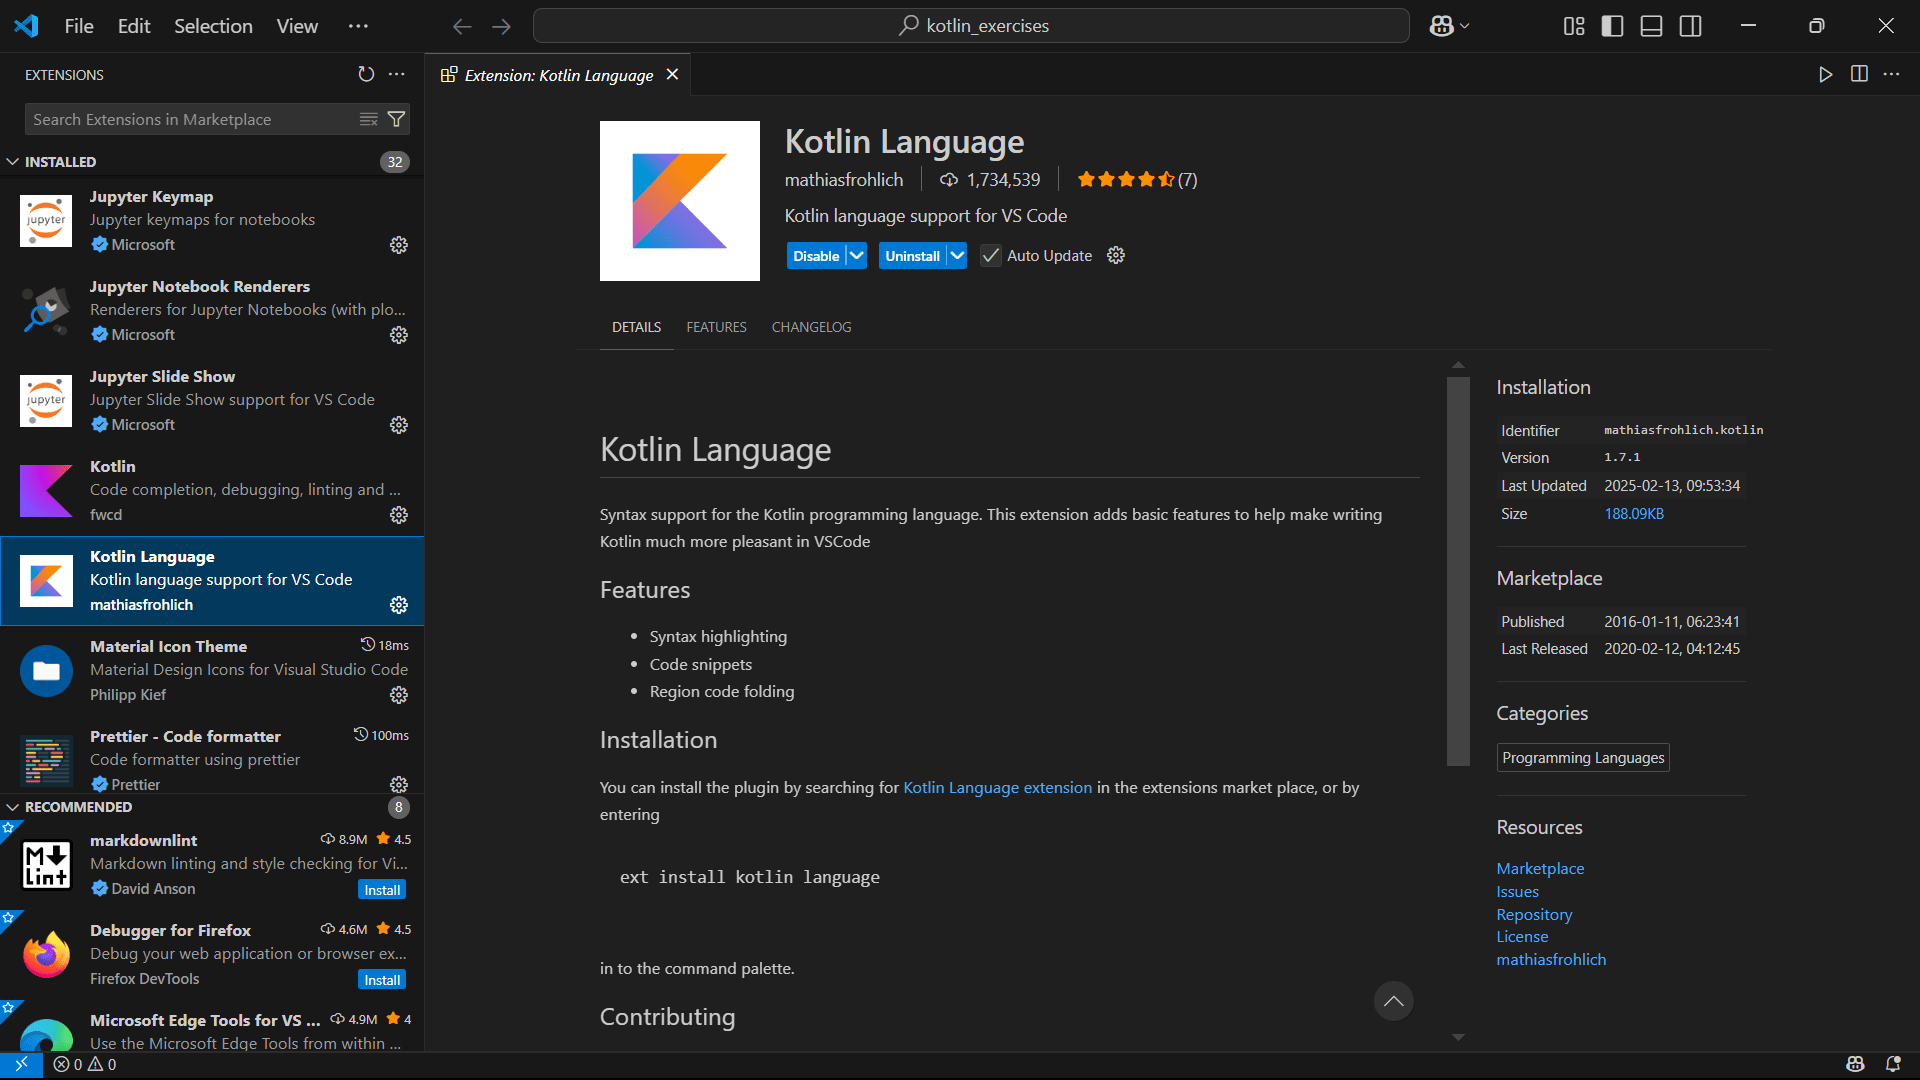Click the kotlin_exercises command center search
1920x1080 pixels.
971,26
